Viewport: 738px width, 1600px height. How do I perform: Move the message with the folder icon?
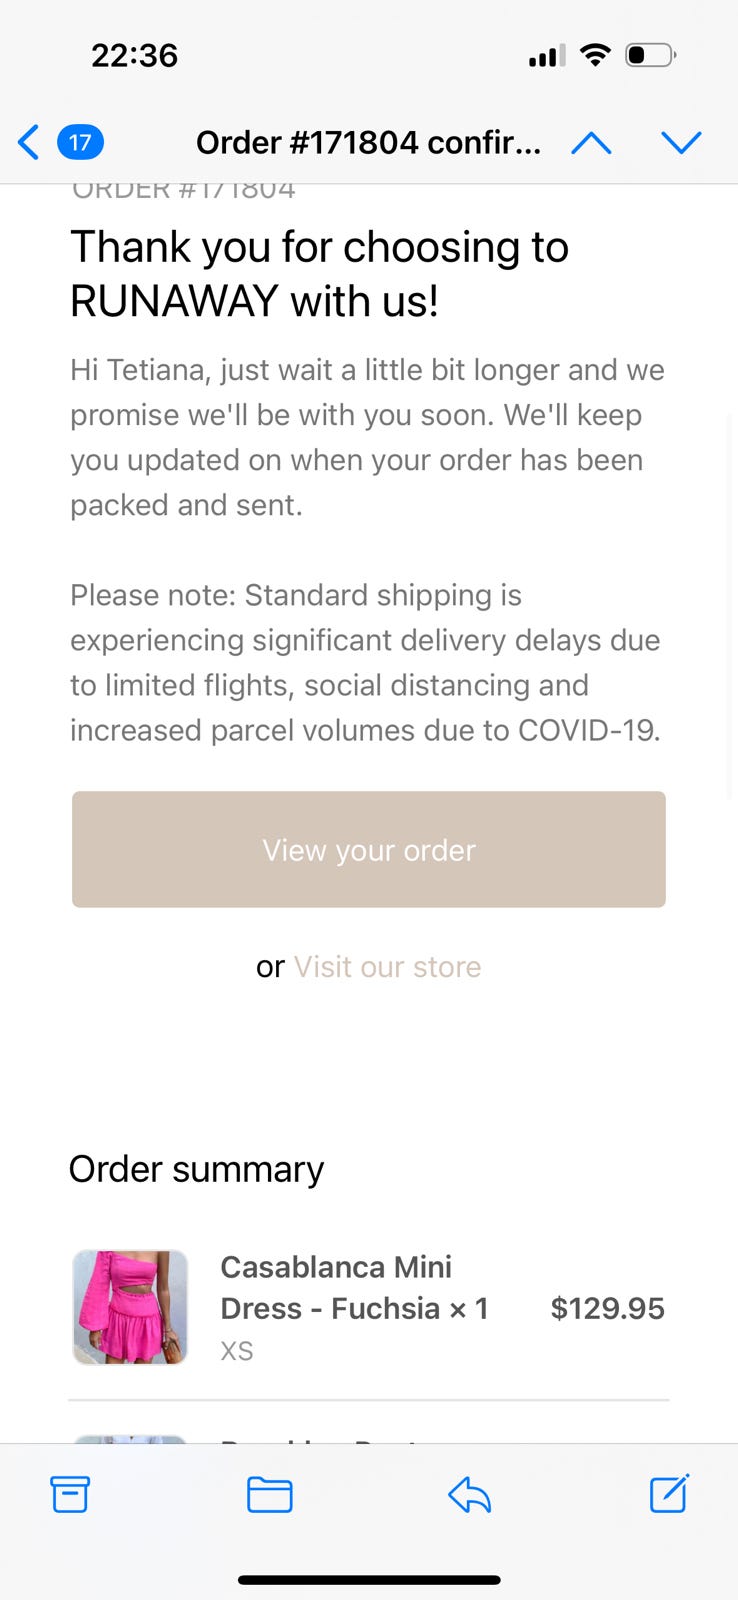click(269, 1494)
